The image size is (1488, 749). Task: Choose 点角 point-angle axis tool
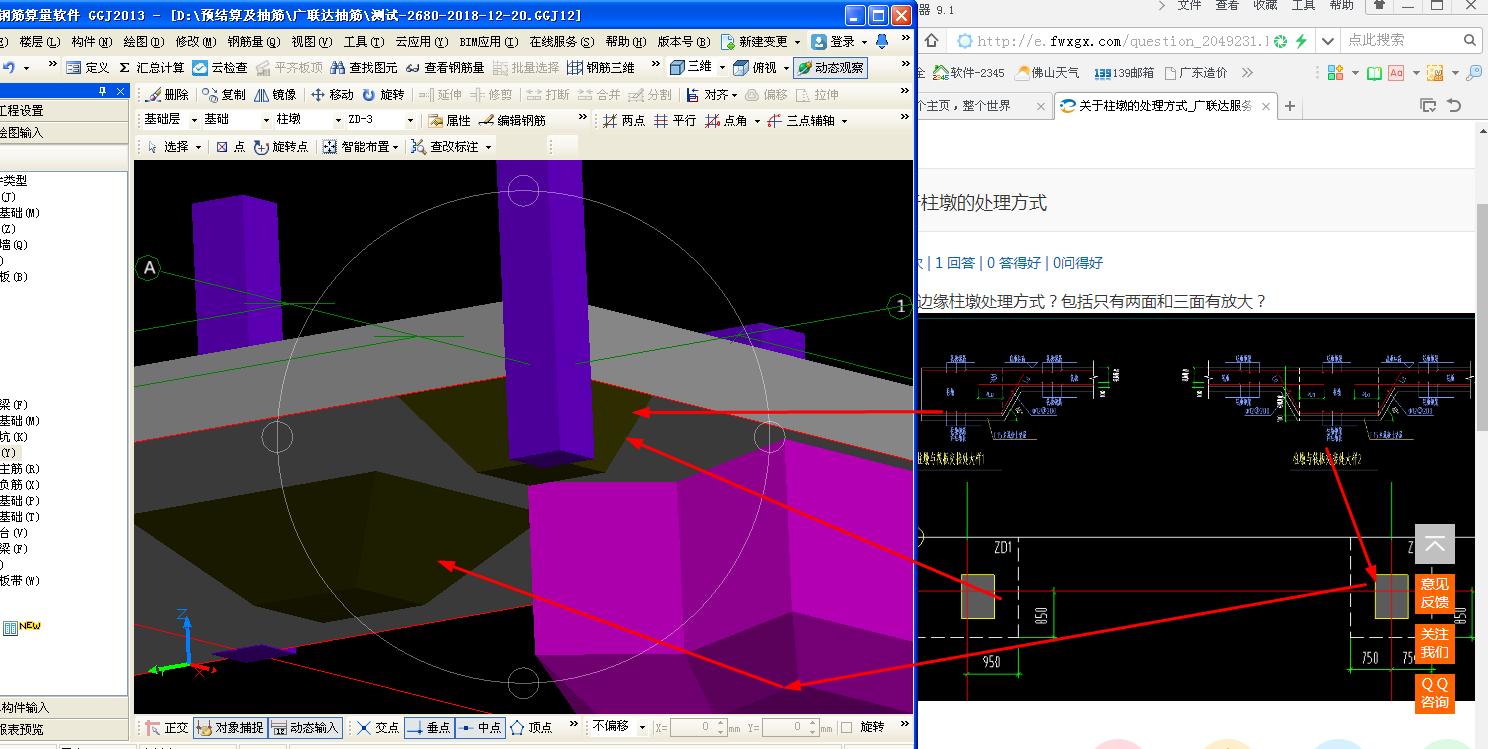tap(727, 121)
